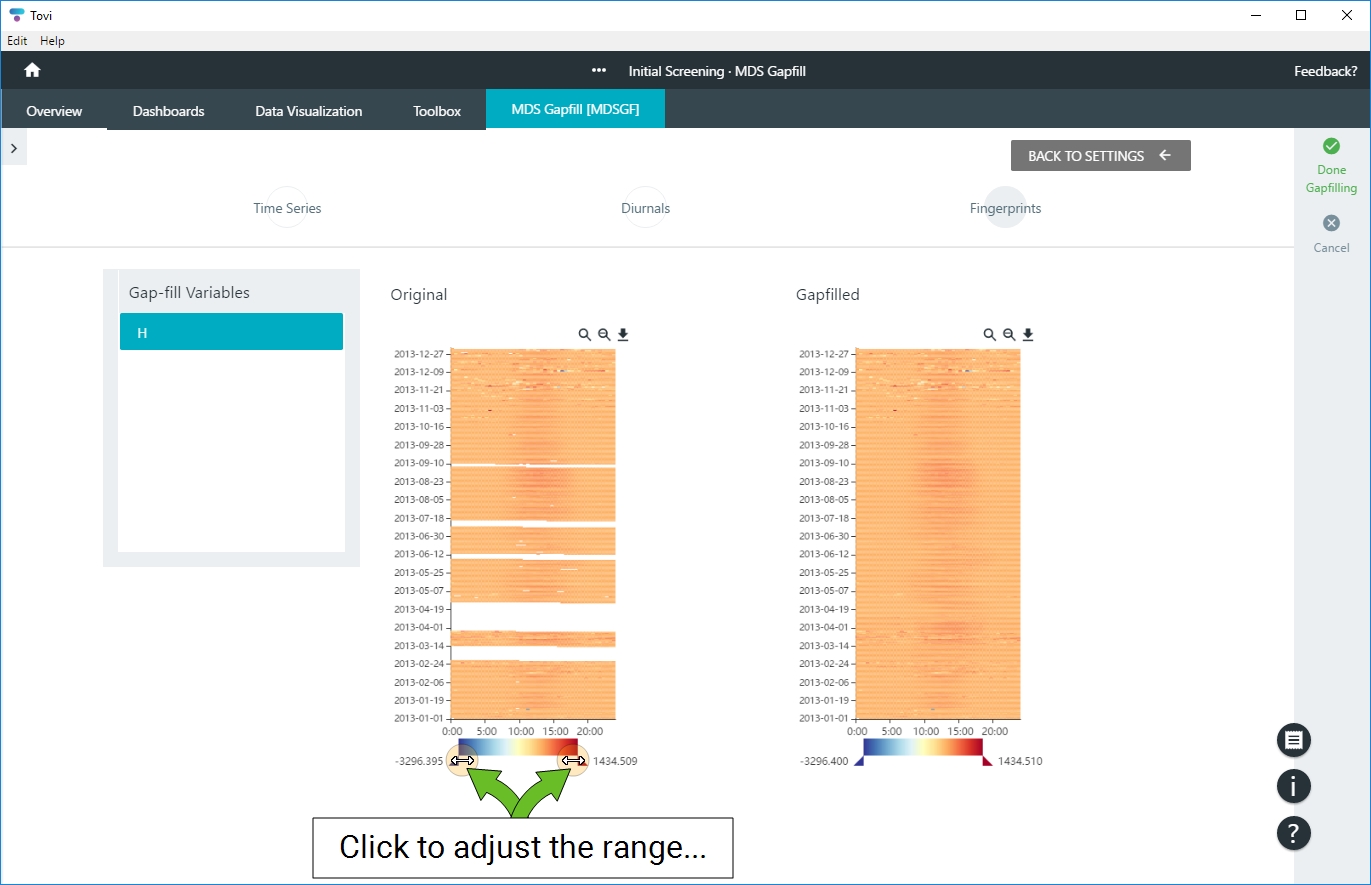1371x885 pixels.
Task: Download the Gapfilled fingerprint plot
Action: click(1028, 335)
